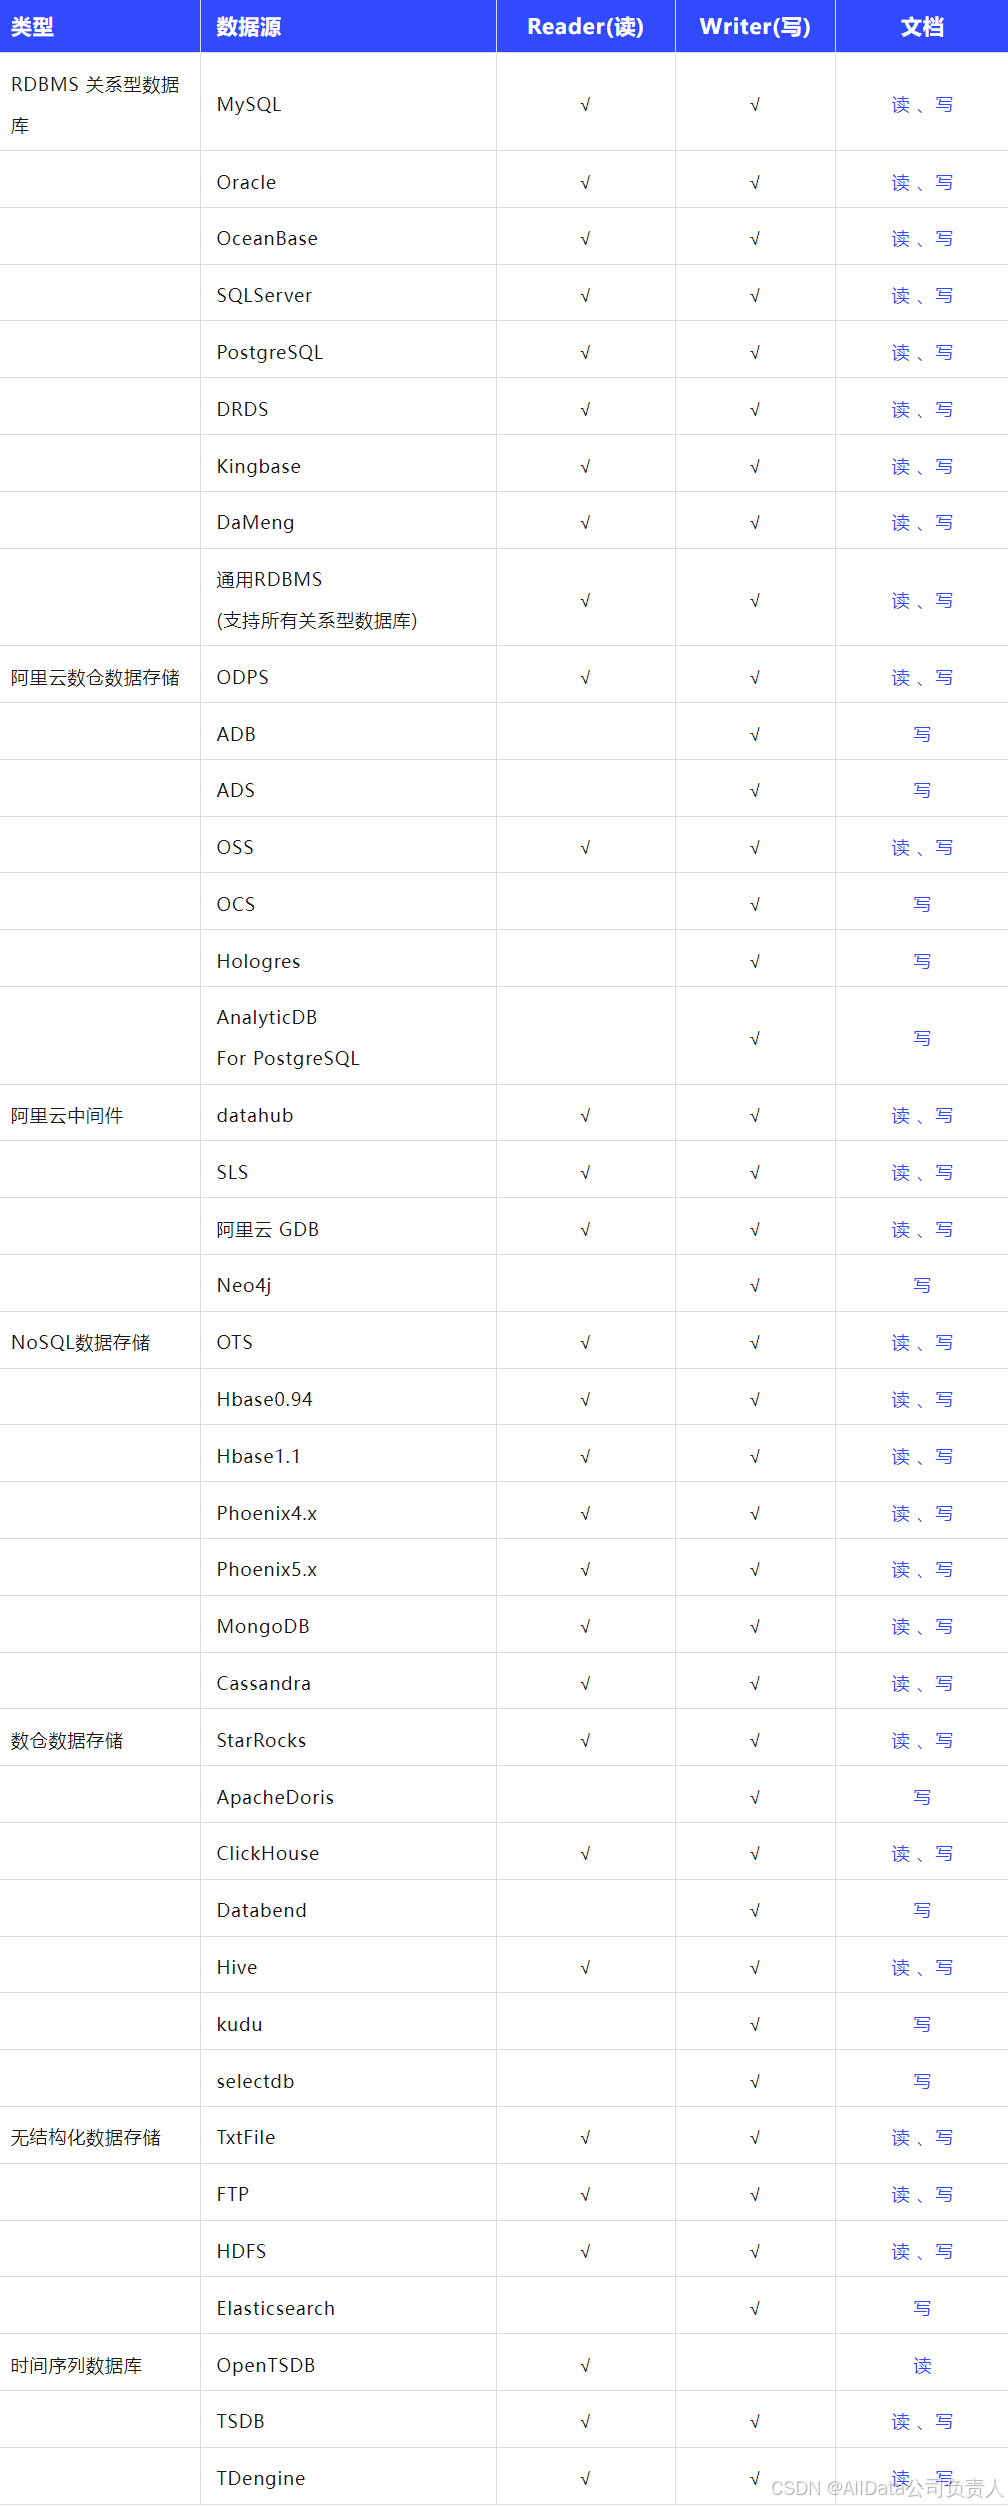Open 阿里云 GDB read doc link
Screen dimensions: 1008x2506
(901, 1230)
